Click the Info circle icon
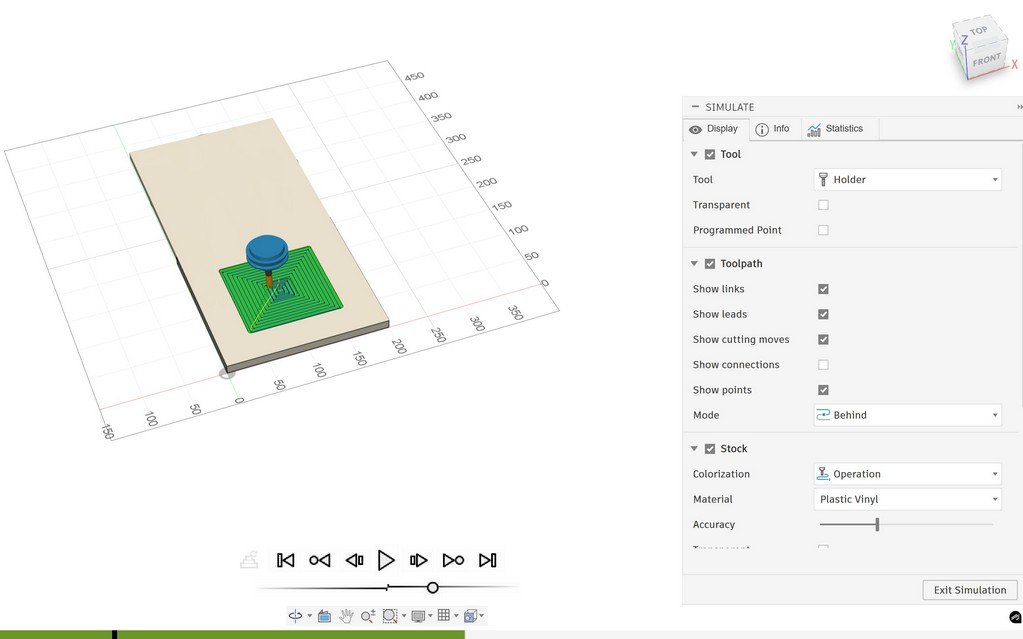Viewport: 1023px width, 639px height. click(x=761, y=129)
